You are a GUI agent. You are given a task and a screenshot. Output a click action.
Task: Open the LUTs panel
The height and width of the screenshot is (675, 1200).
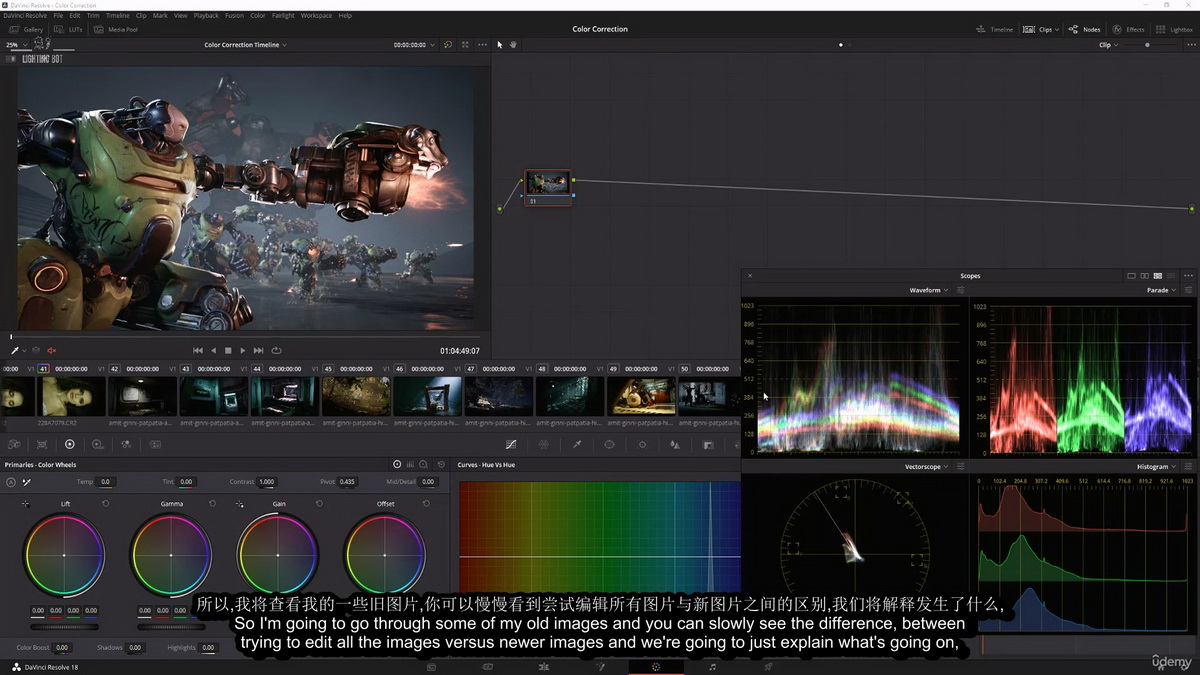tap(69, 30)
